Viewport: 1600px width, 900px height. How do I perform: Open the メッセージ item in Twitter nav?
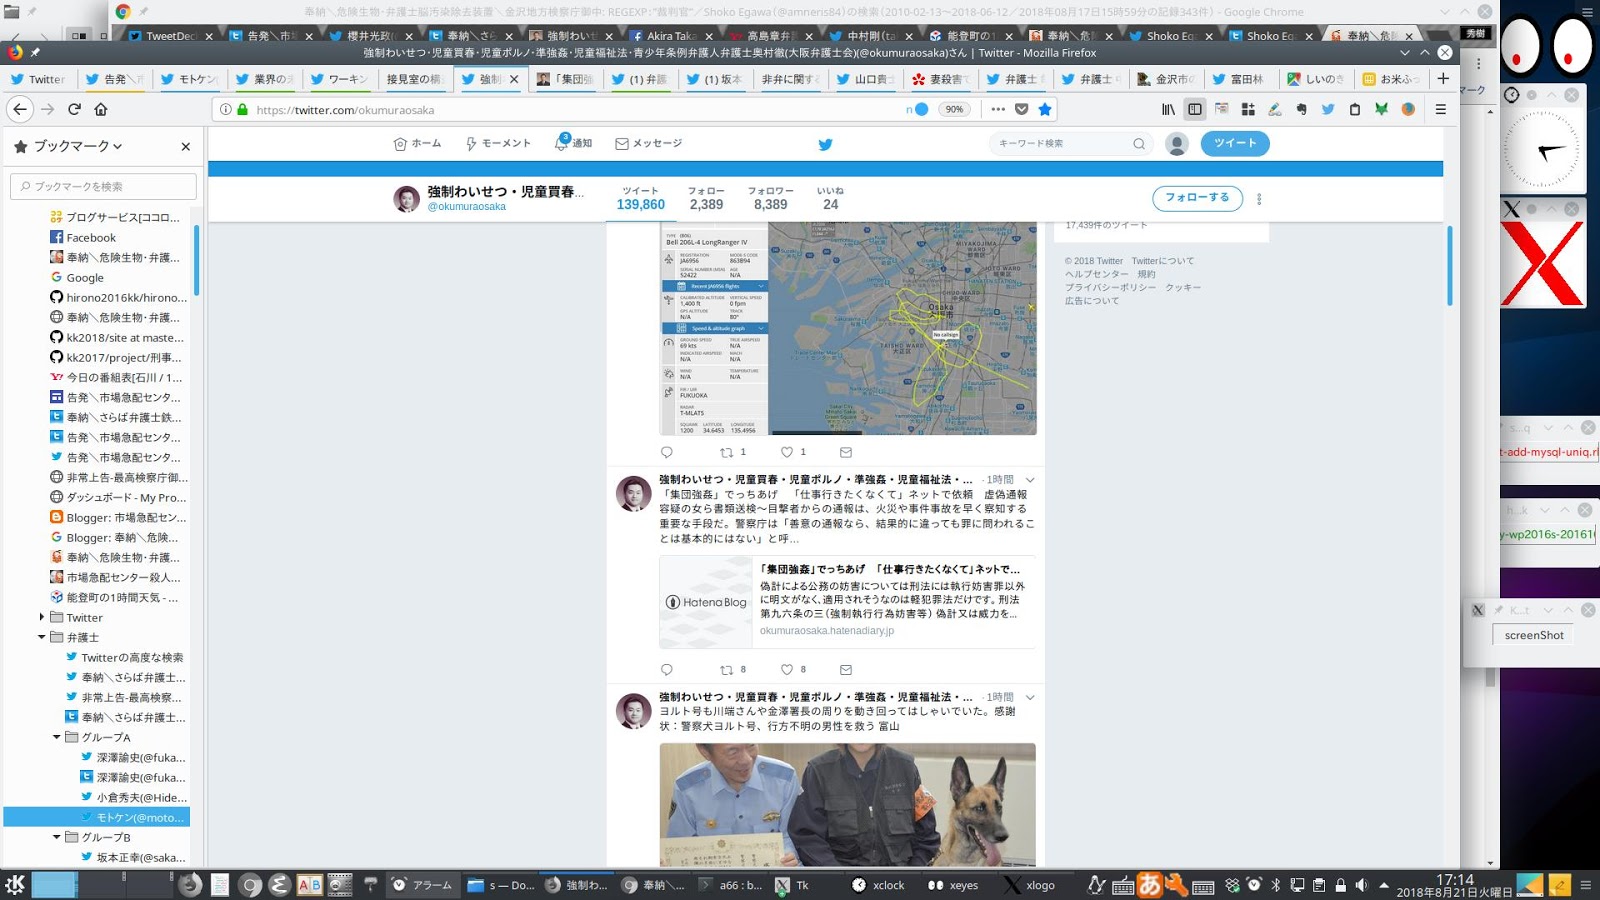(x=648, y=144)
